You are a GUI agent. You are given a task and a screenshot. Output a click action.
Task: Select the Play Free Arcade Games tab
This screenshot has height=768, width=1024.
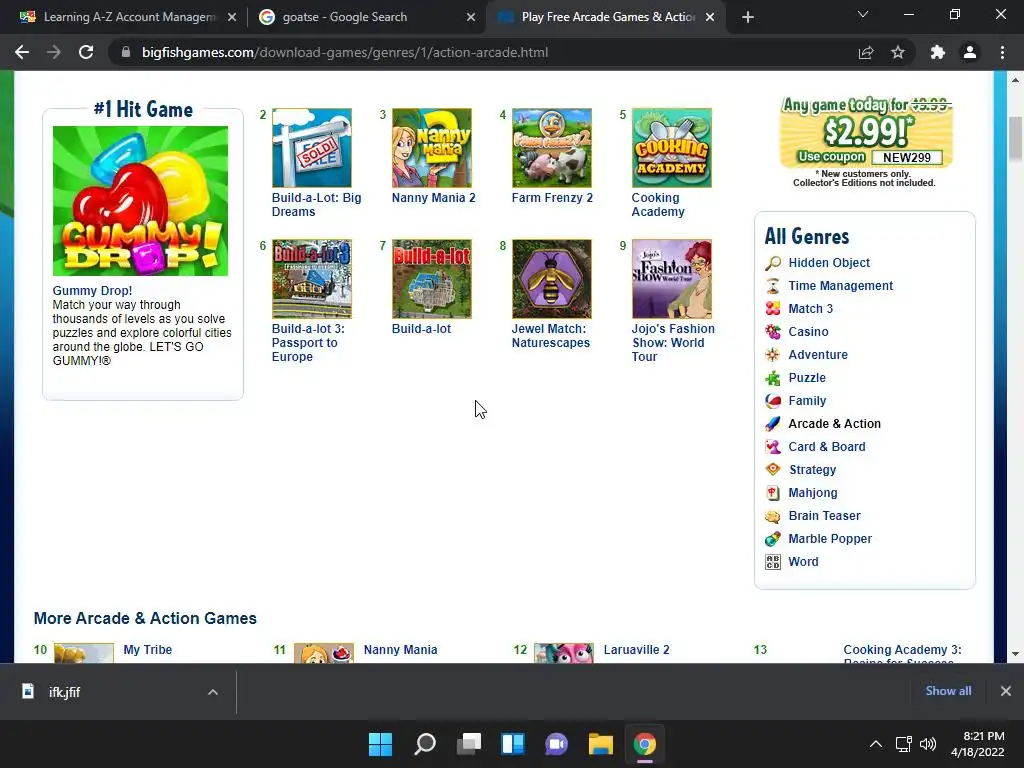[x=607, y=17]
